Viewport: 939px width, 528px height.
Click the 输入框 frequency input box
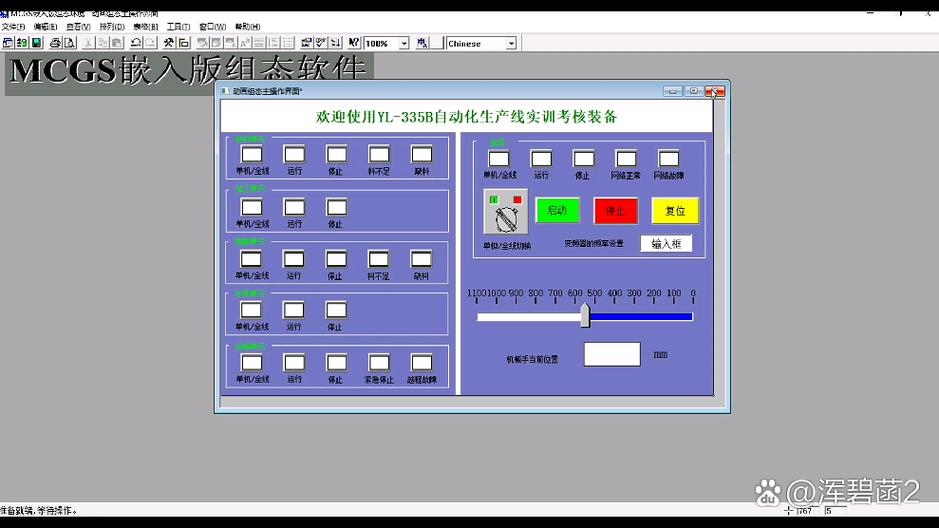tap(666, 244)
